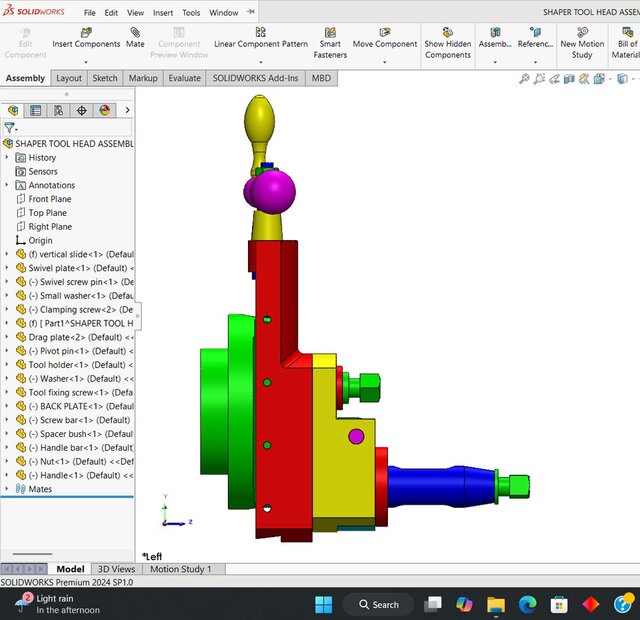Switch to 3D Views tab
The height and width of the screenshot is (620, 640).
[116, 569]
